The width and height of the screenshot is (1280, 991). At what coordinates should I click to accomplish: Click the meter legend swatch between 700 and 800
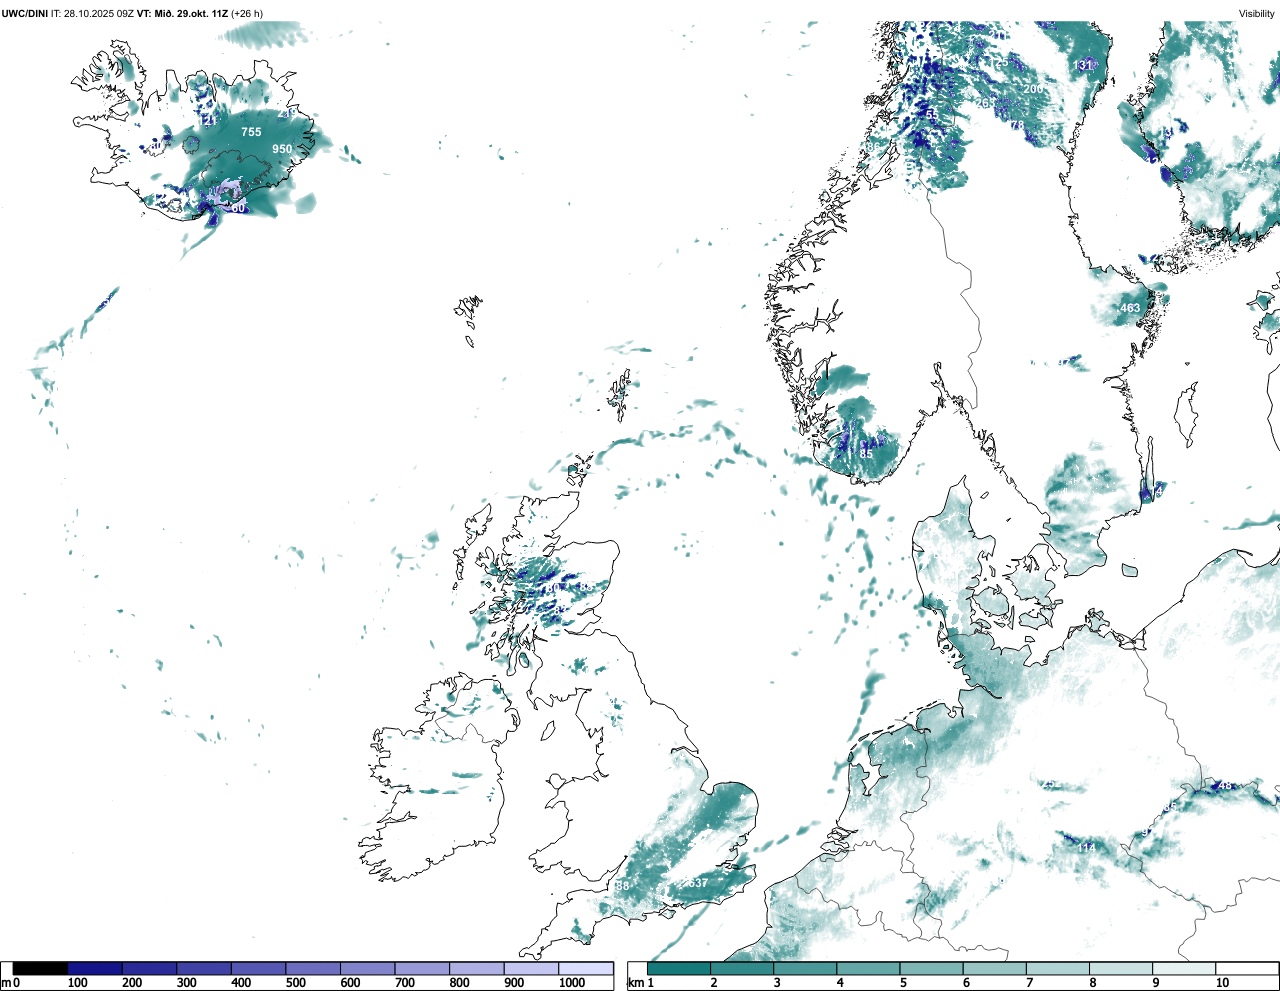click(422, 968)
